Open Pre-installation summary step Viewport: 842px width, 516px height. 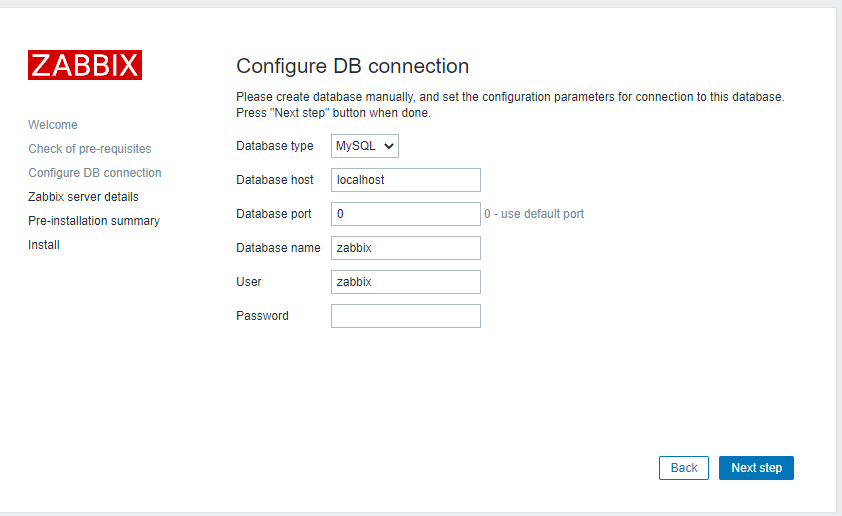coord(94,221)
